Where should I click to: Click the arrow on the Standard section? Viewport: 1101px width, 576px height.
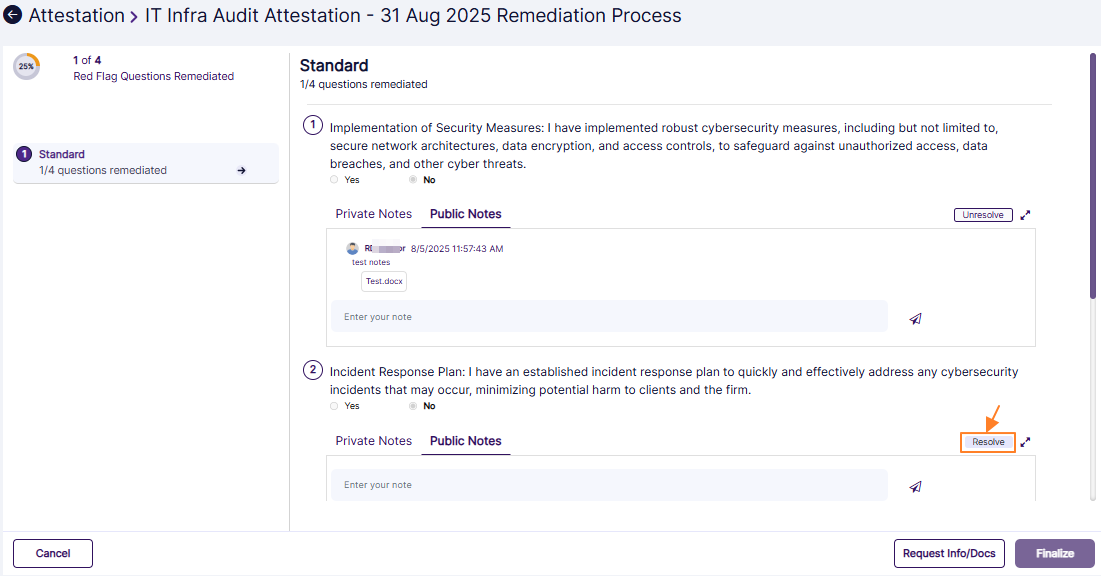[241, 171]
